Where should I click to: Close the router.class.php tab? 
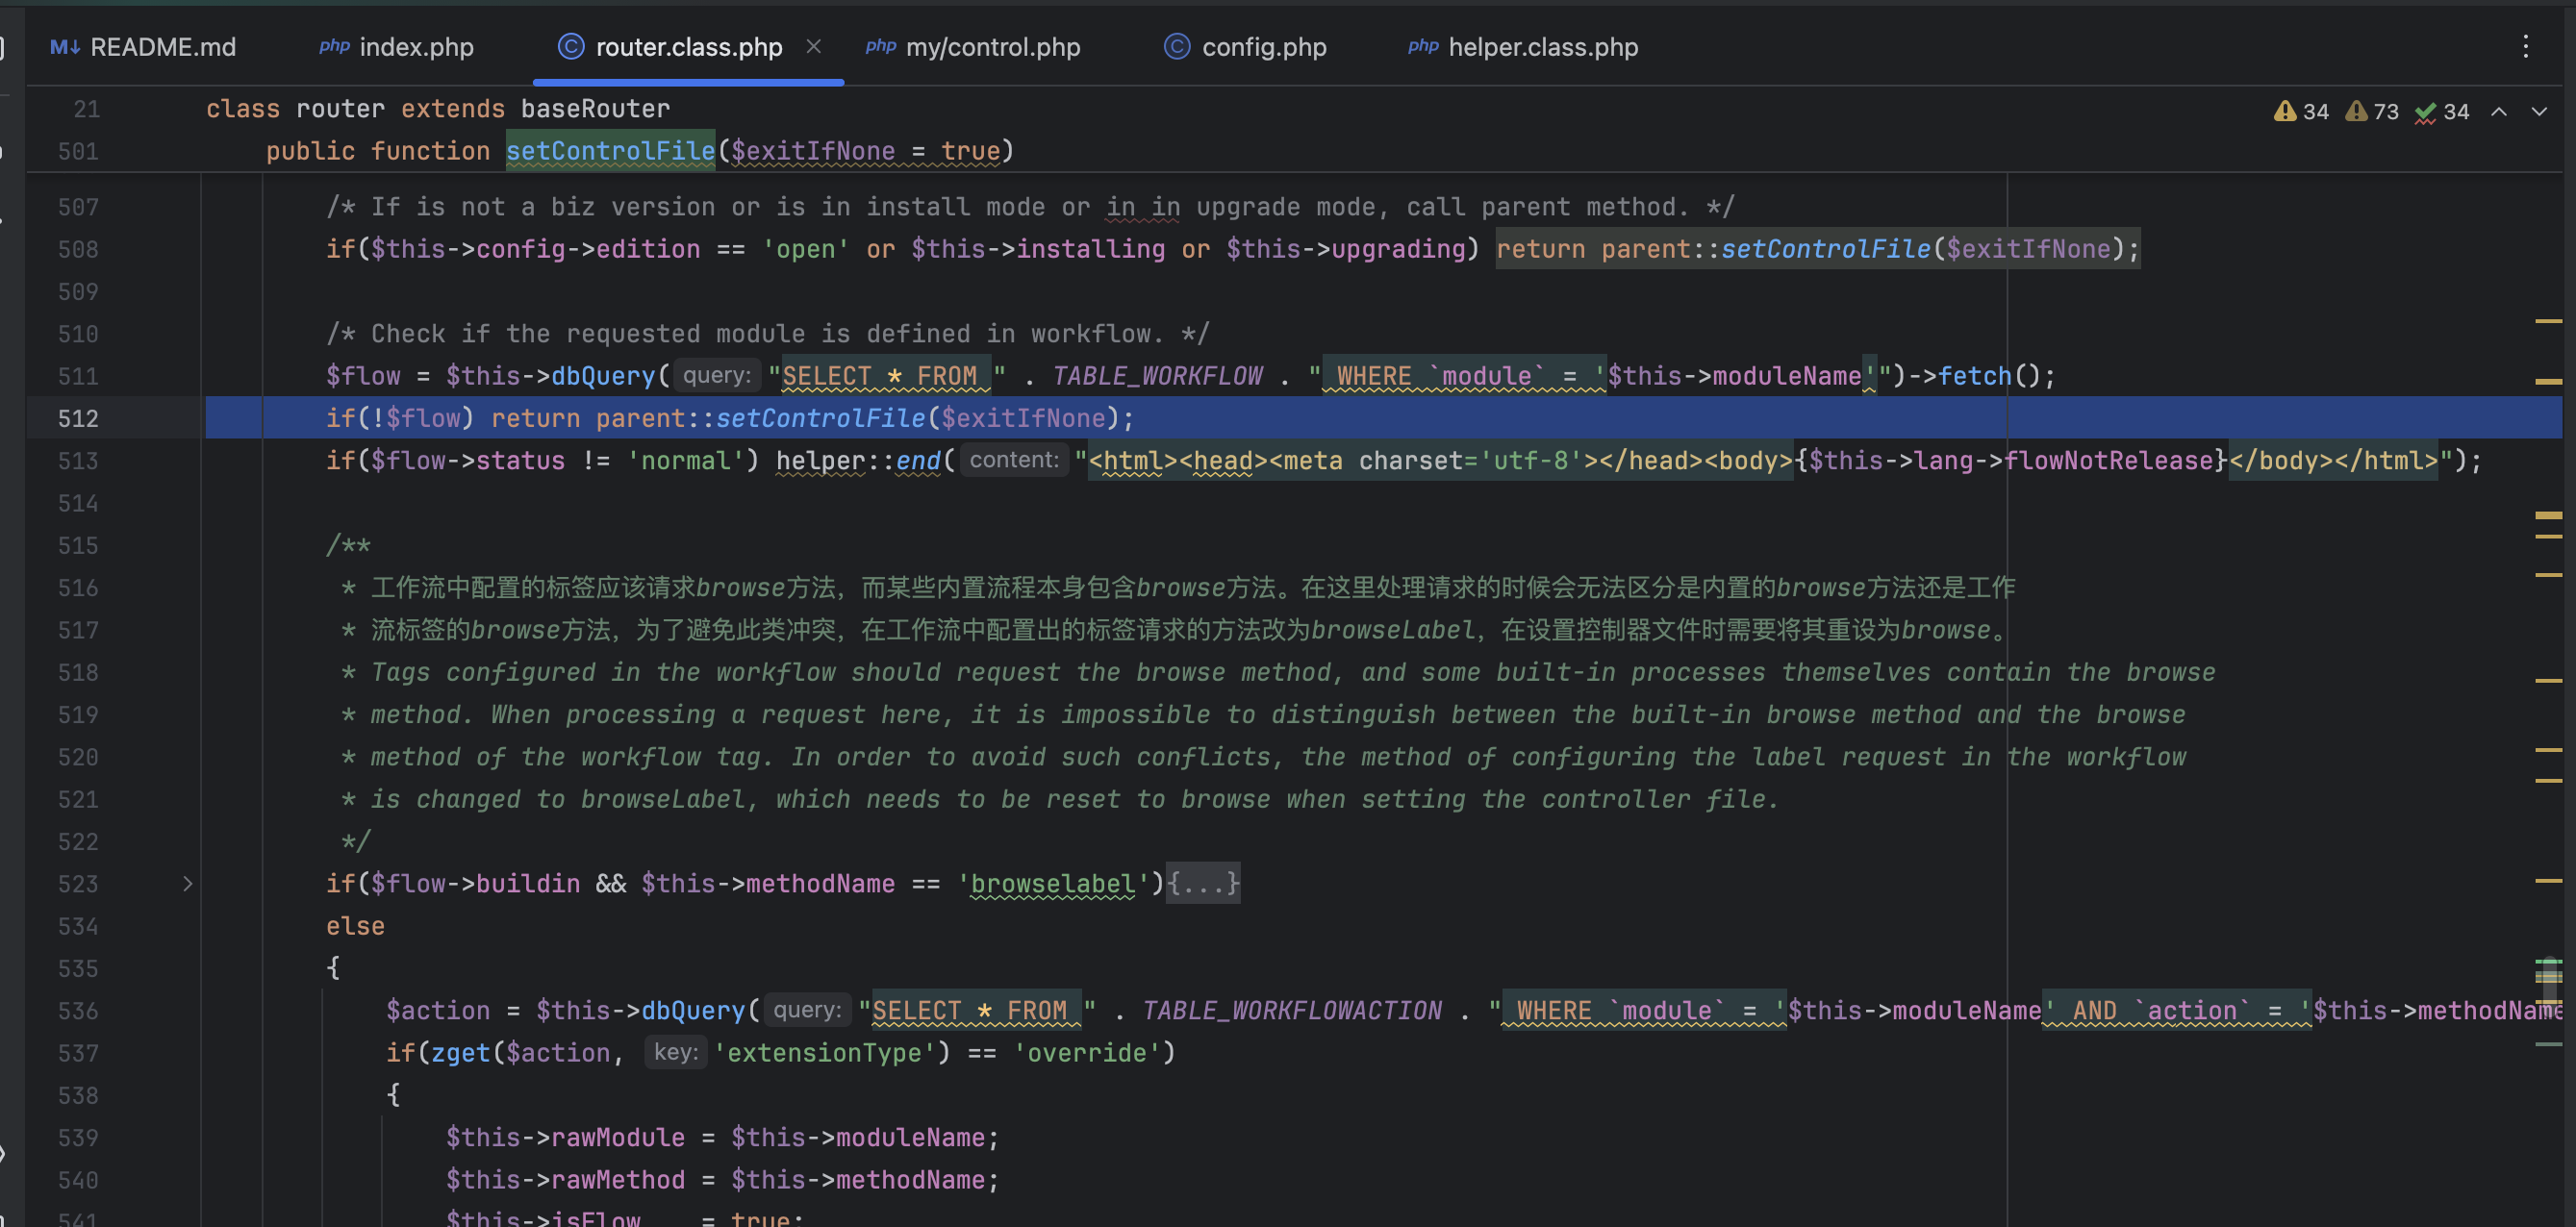click(814, 47)
